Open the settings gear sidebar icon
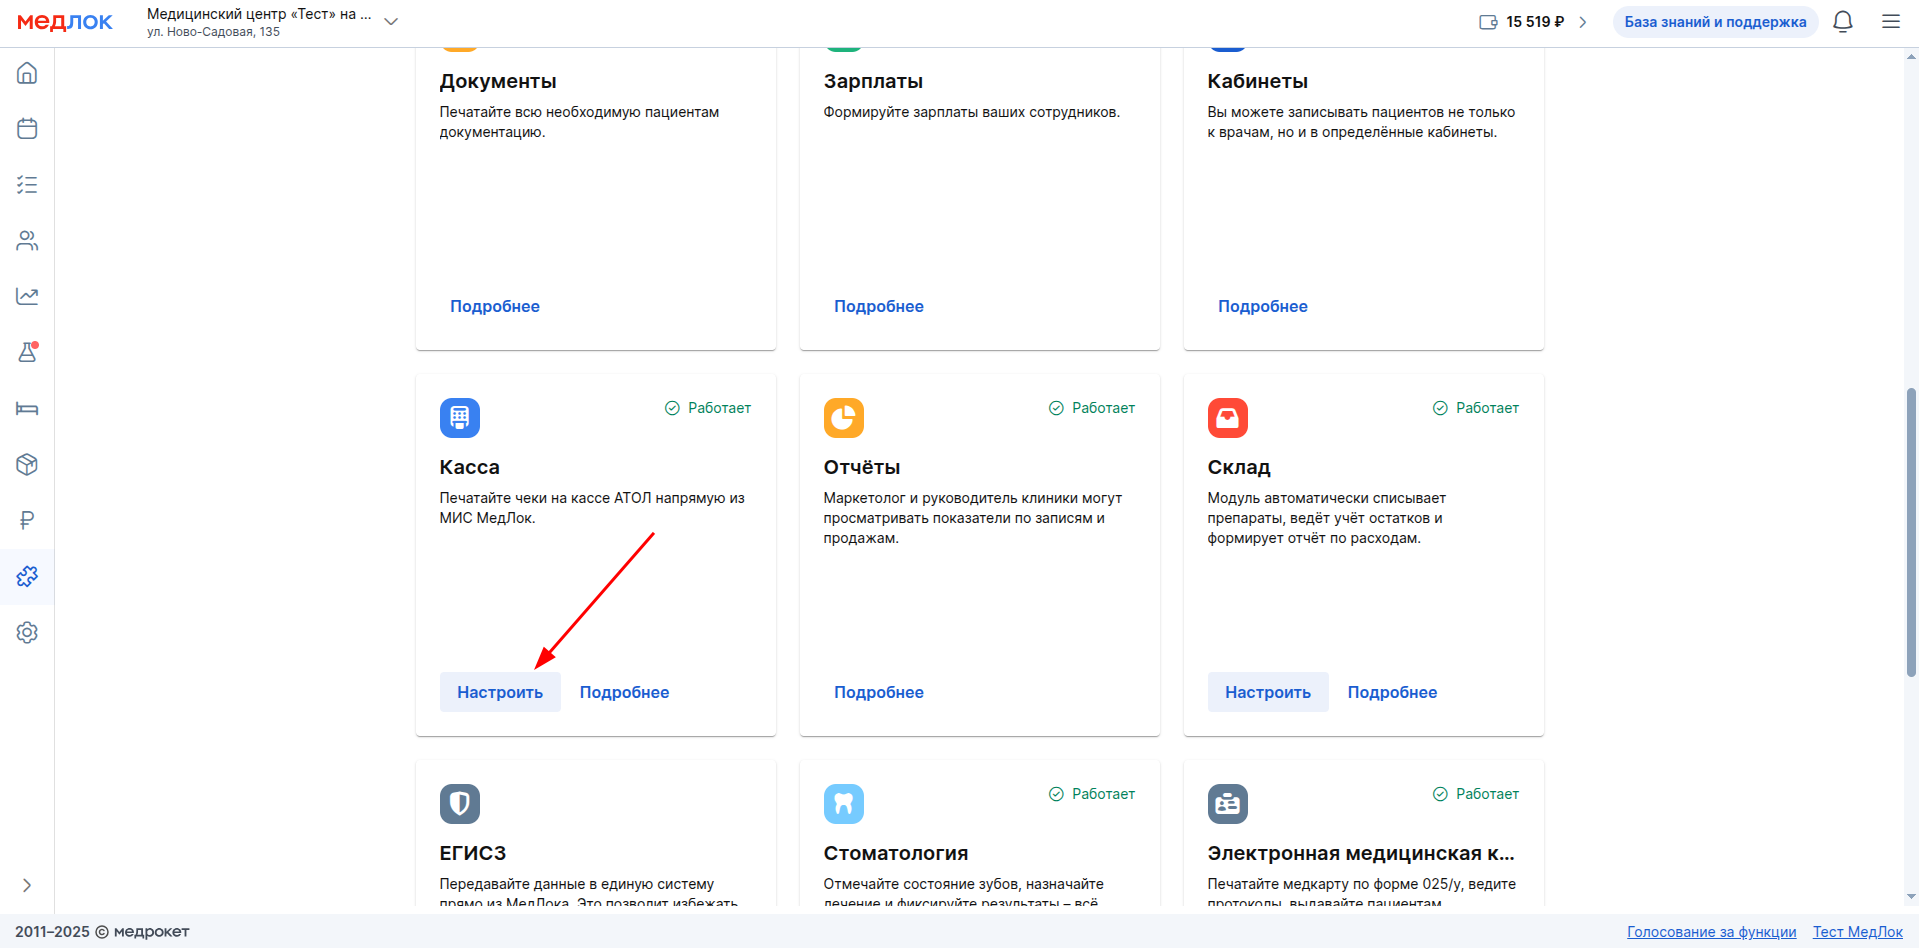This screenshot has height=948, width=1919. click(27, 632)
